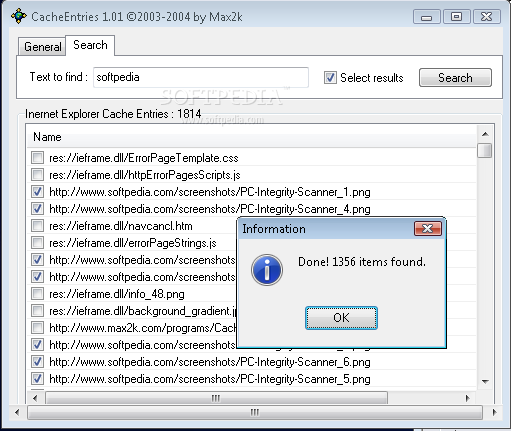This screenshot has height=431, width=511.
Task: Click the window's bottom scroll left arrow
Action: (x=17, y=412)
